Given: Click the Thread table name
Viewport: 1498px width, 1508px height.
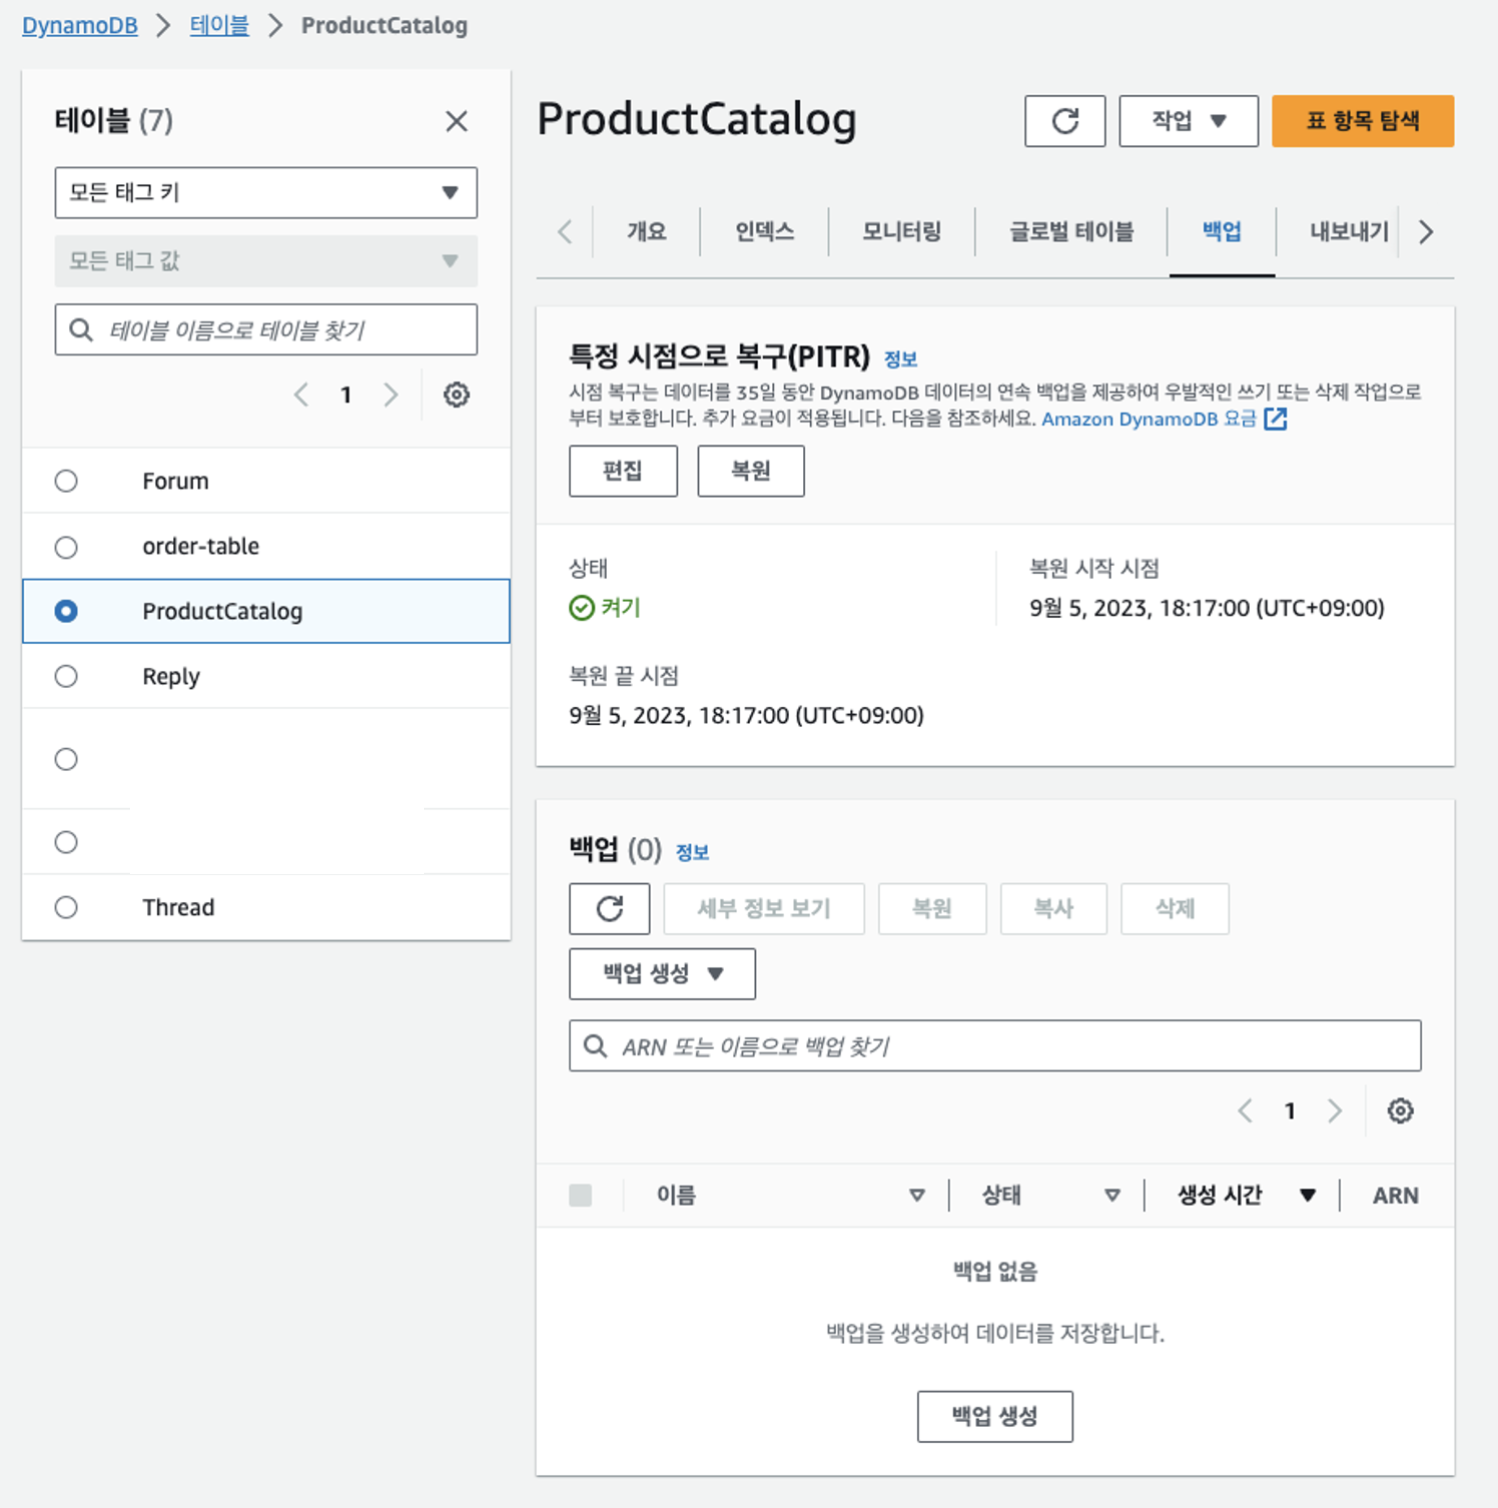Looking at the screenshot, I should click(178, 907).
